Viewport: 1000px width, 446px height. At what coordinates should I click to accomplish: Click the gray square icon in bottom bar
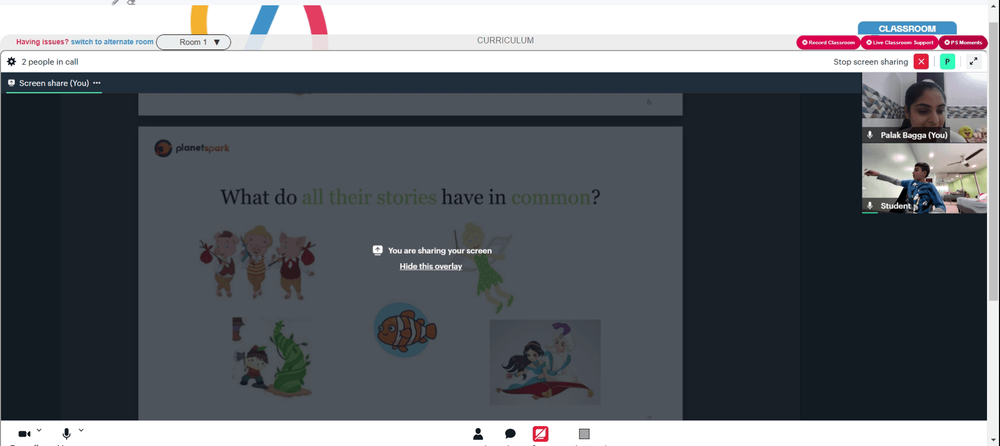pyautogui.click(x=584, y=434)
